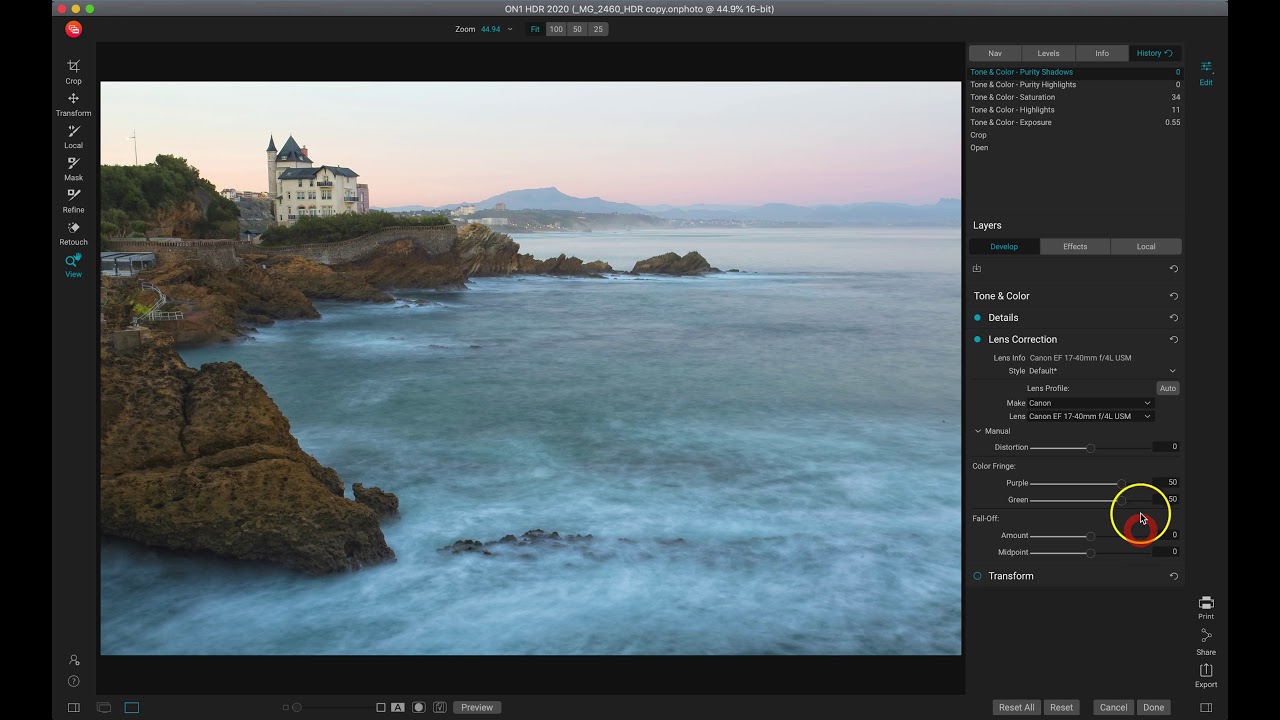Click the Distortion value field
Screen dimensions: 1280x720
click(1166, 447)
